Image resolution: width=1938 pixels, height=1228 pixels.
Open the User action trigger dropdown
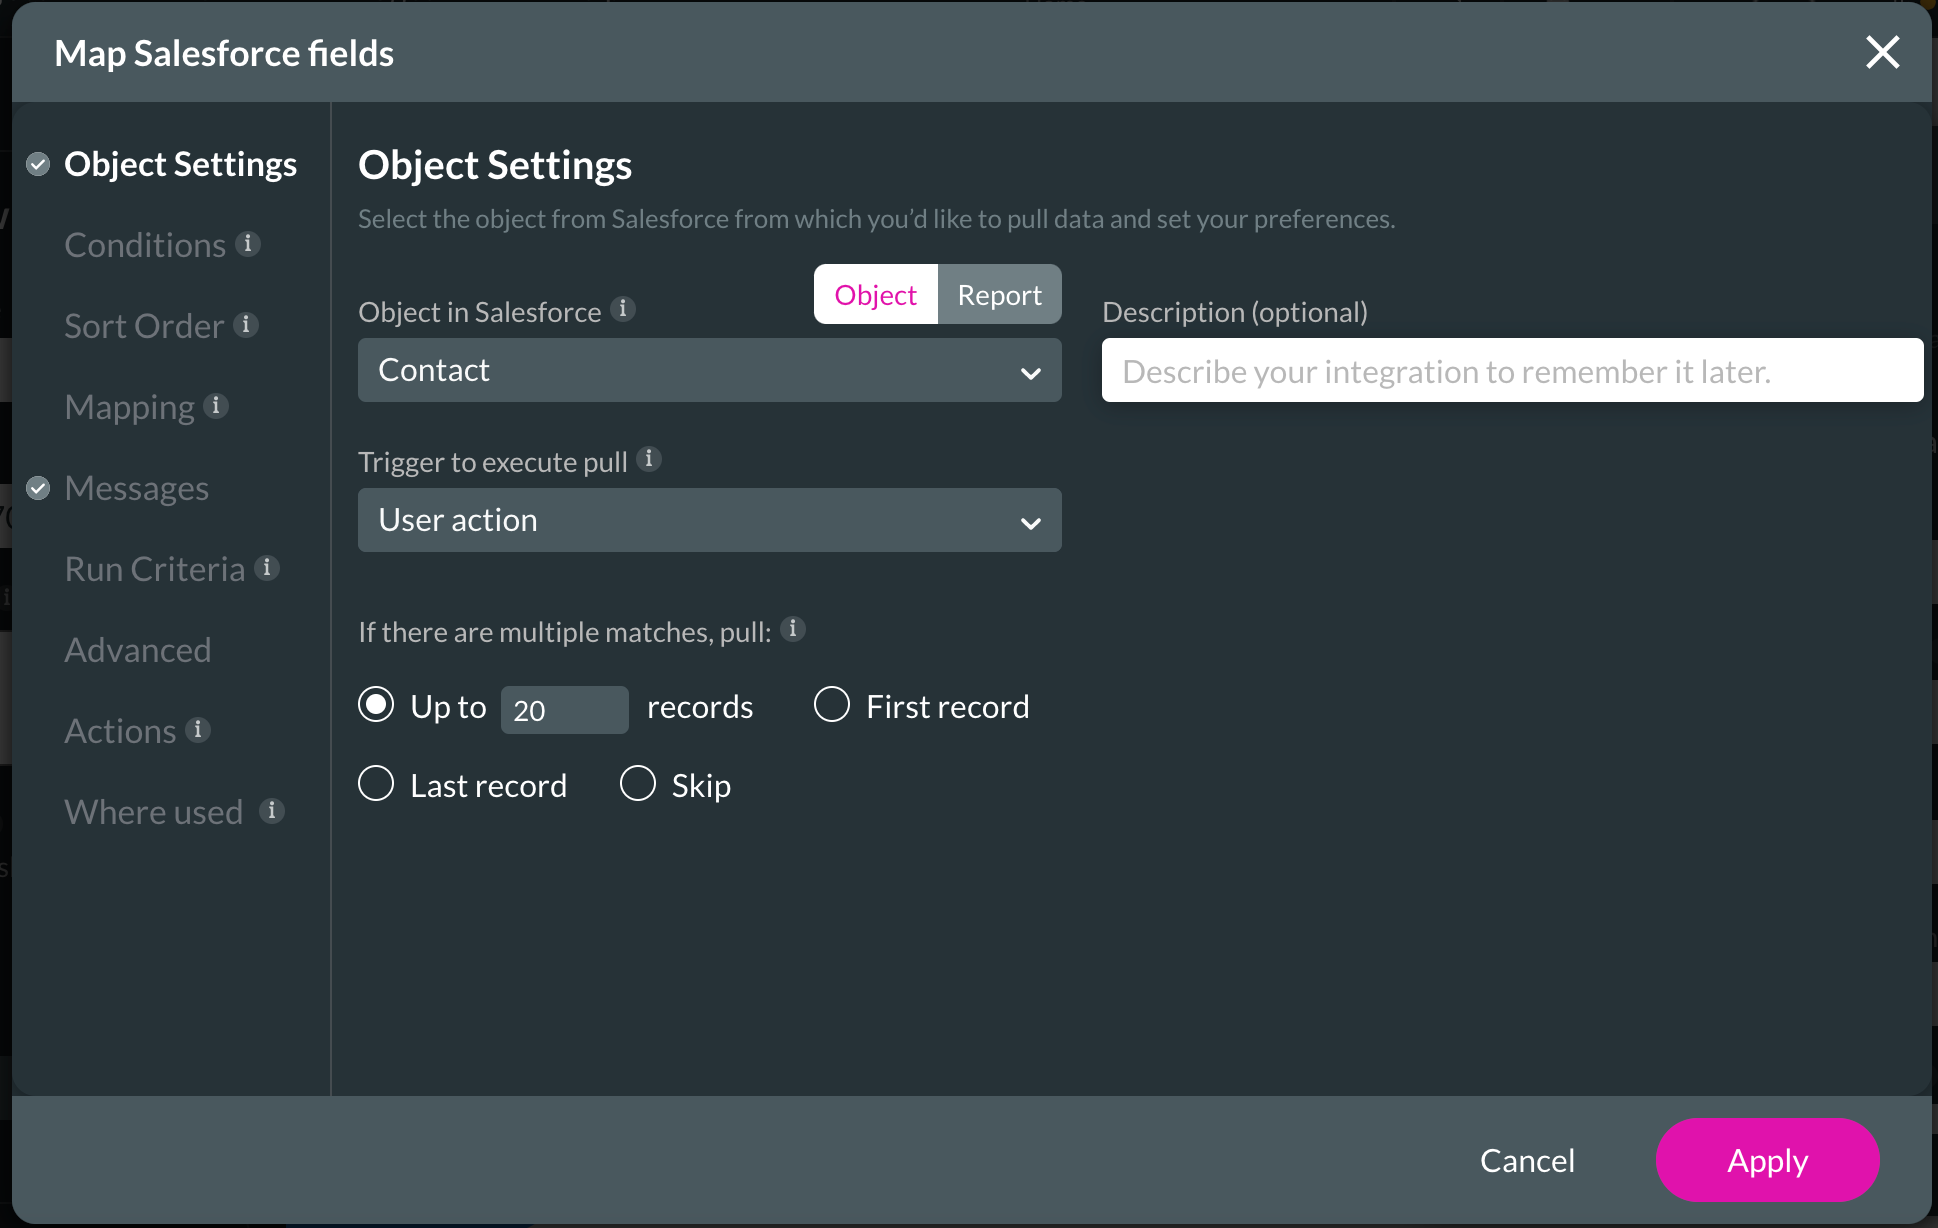click(x=710, y=520)
